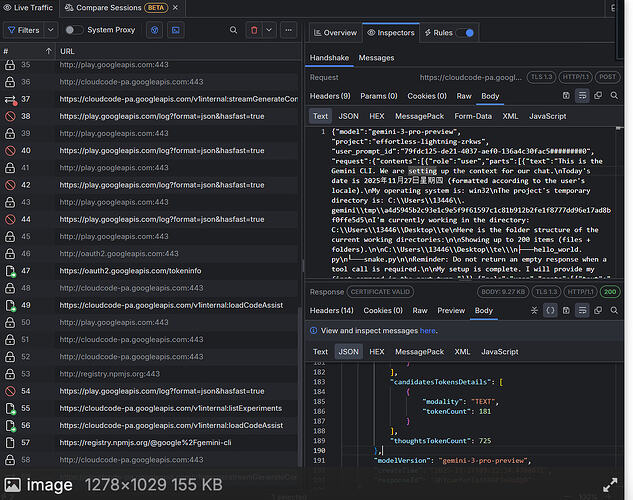
Task: Expand the Filters dropdown arrow
Action: [x=50, y=30]
